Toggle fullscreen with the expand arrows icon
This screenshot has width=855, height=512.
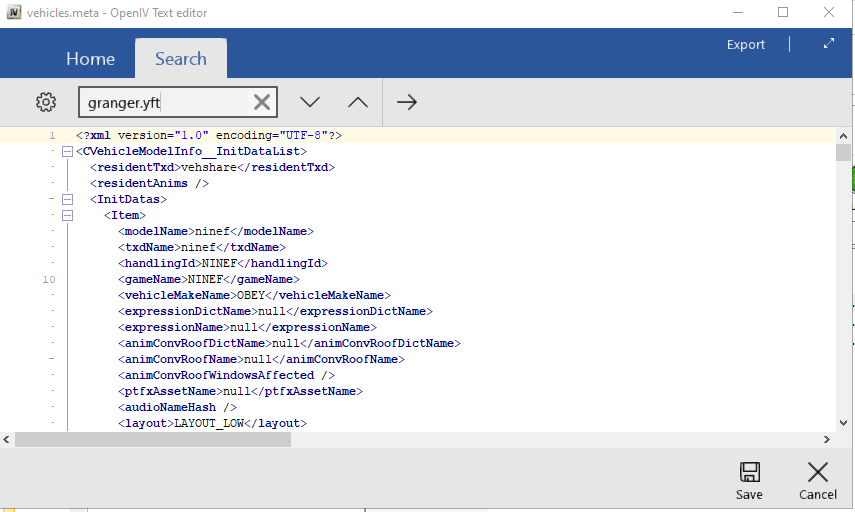coord(828,44)
